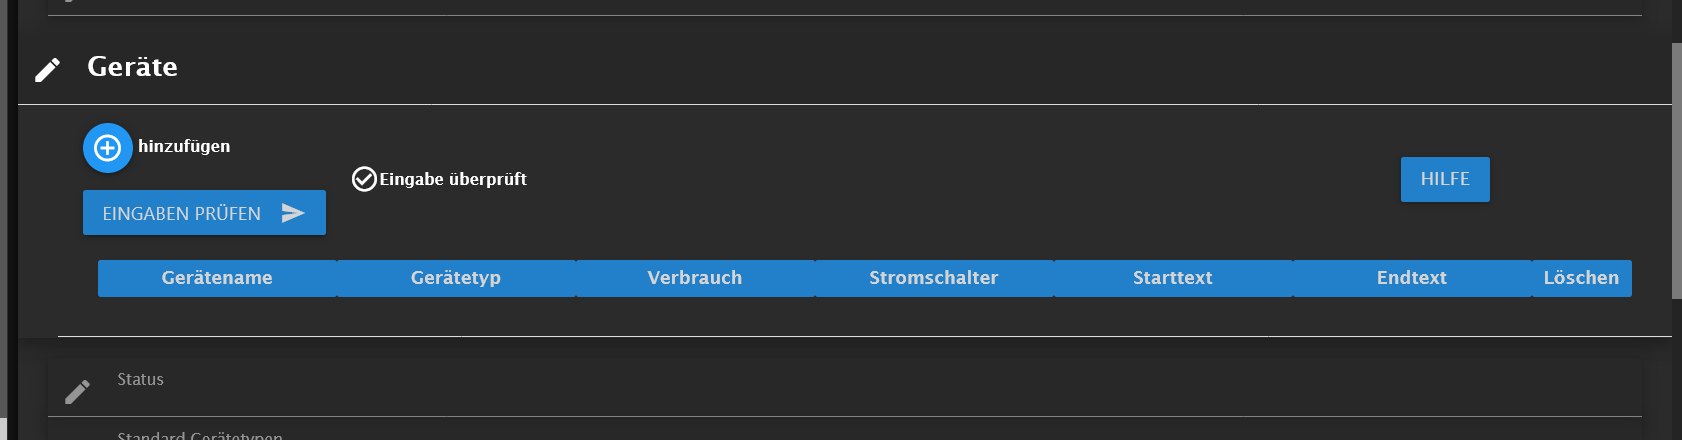Choose the Starttext column header
Image resolution: width=1682 pixels, height=440 pixels.
tap(1173, 278)
